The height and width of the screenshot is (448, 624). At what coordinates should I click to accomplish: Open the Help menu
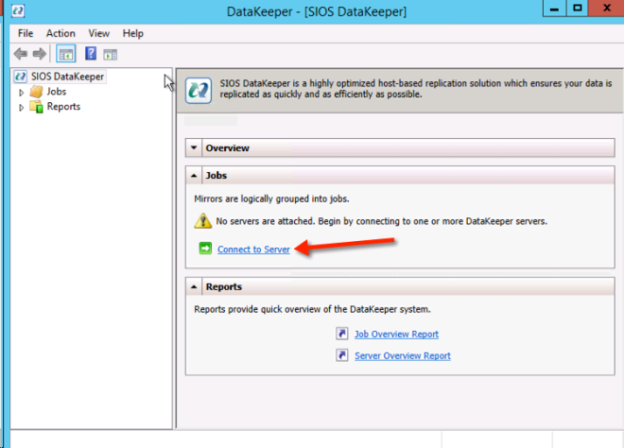(x=133, y=33)
